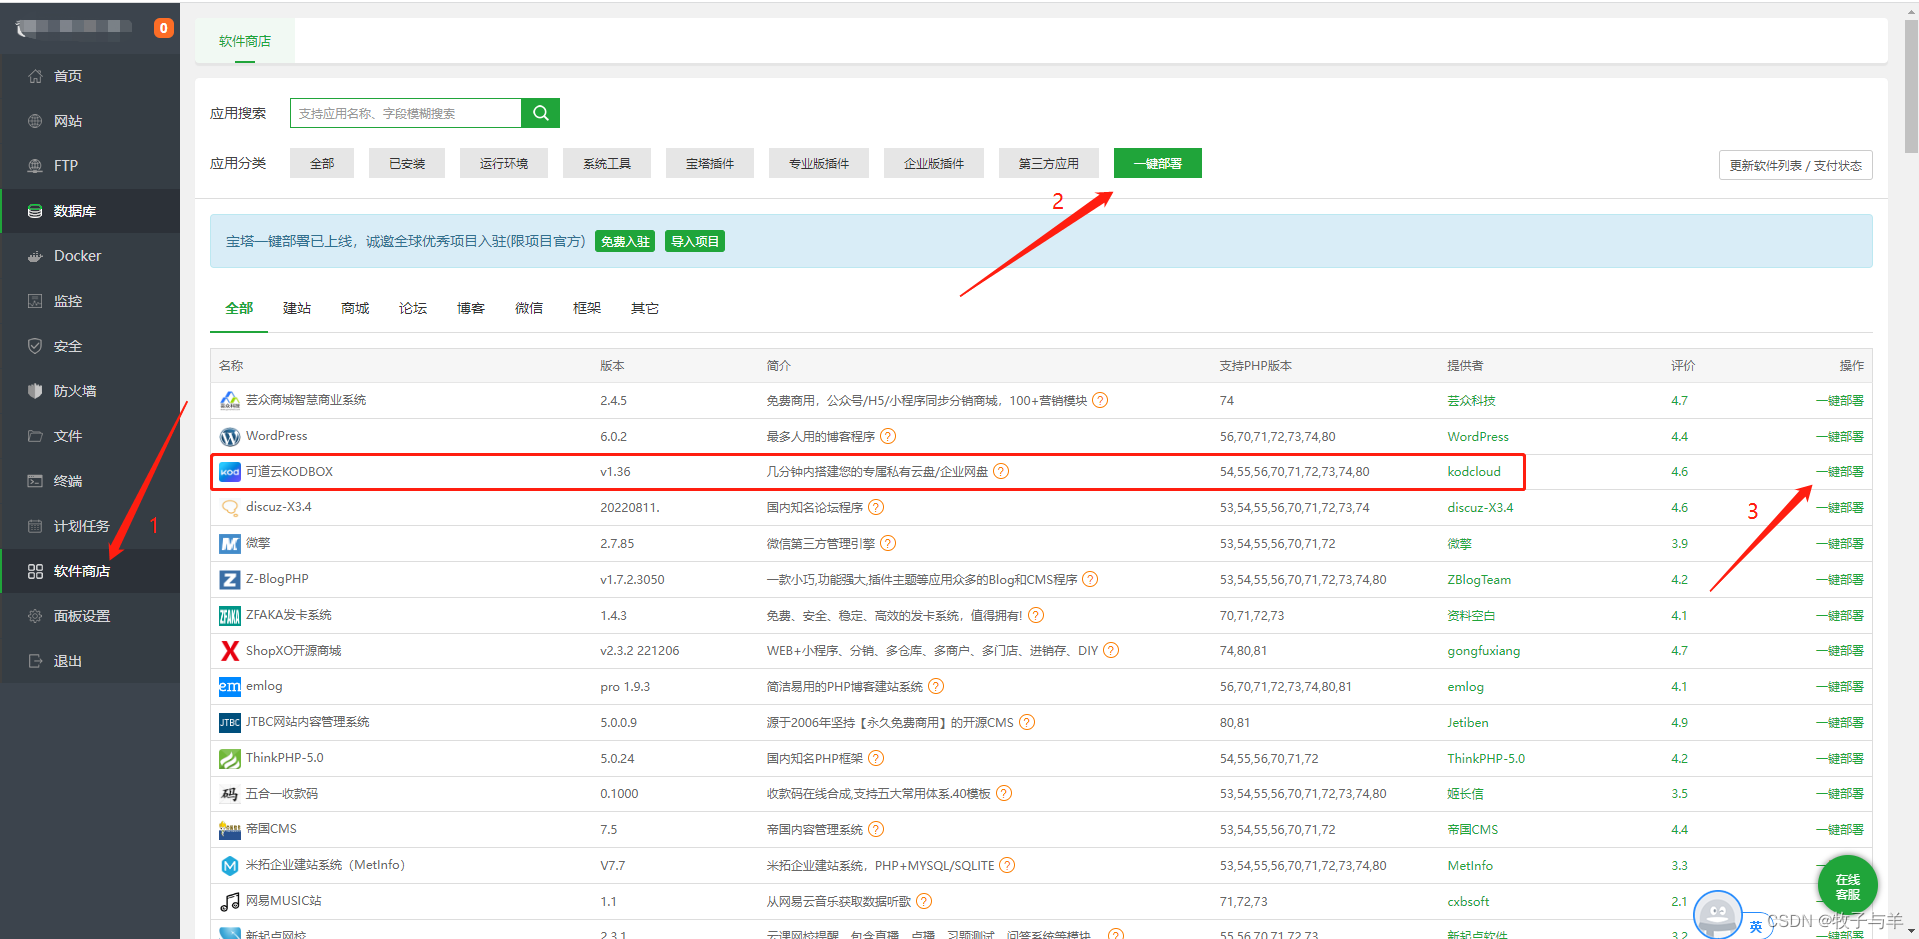Click the 4.9 rating of JTBC row
The image size is (1919, 939).
pos(1679,722)
